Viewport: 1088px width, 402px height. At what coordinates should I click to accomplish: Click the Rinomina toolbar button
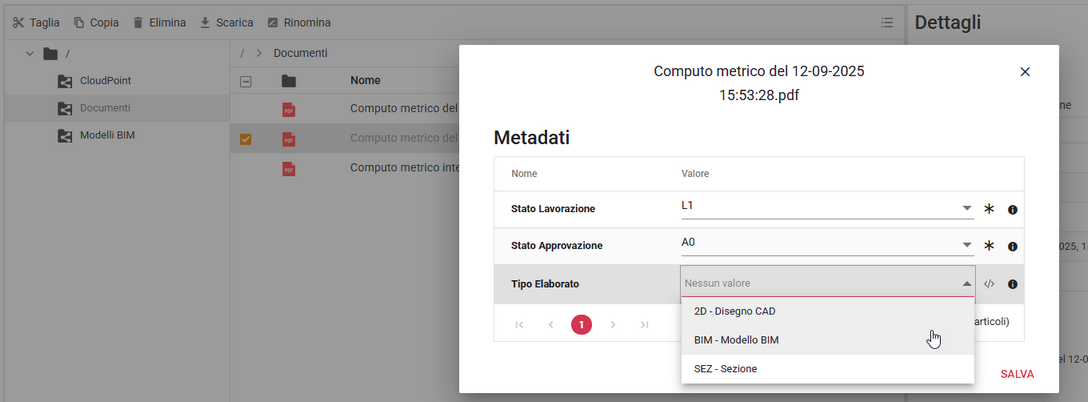coord(299,23)
